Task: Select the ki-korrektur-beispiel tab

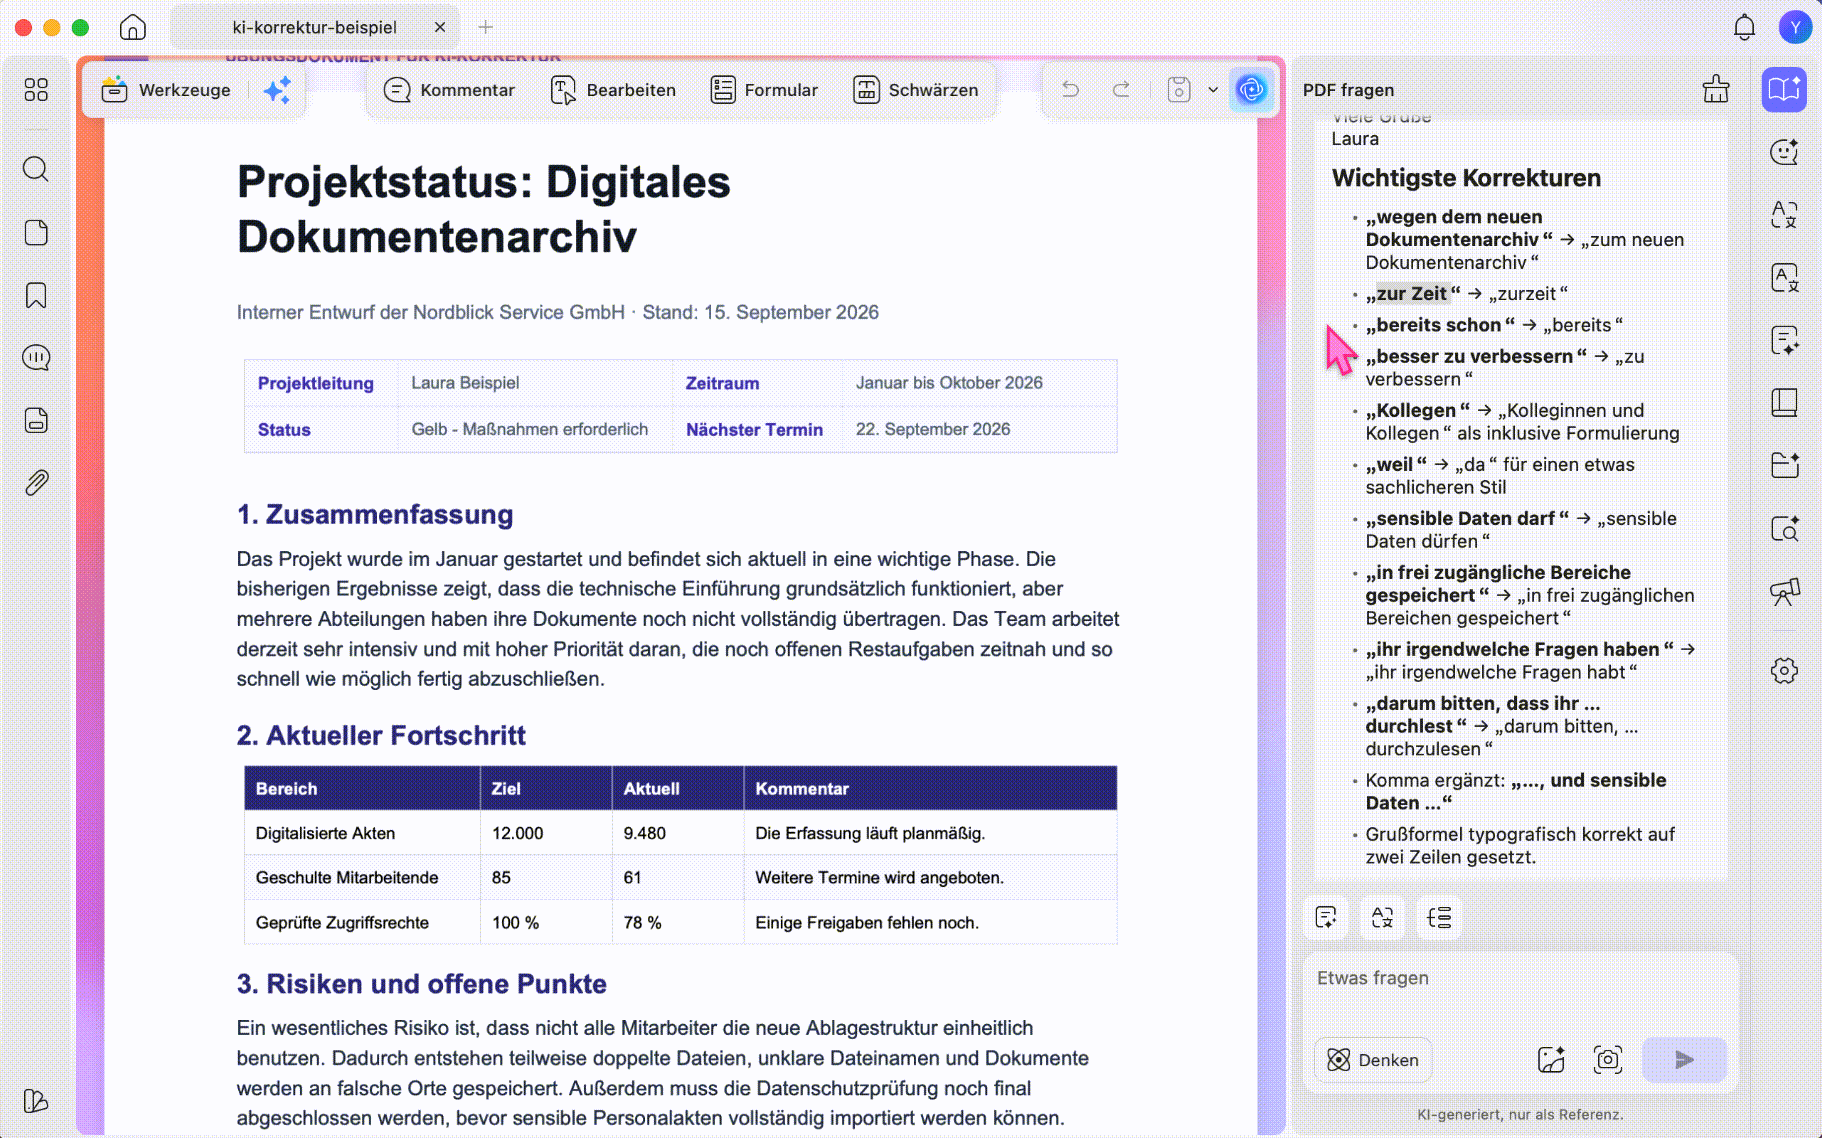Action: pos(314,27)
